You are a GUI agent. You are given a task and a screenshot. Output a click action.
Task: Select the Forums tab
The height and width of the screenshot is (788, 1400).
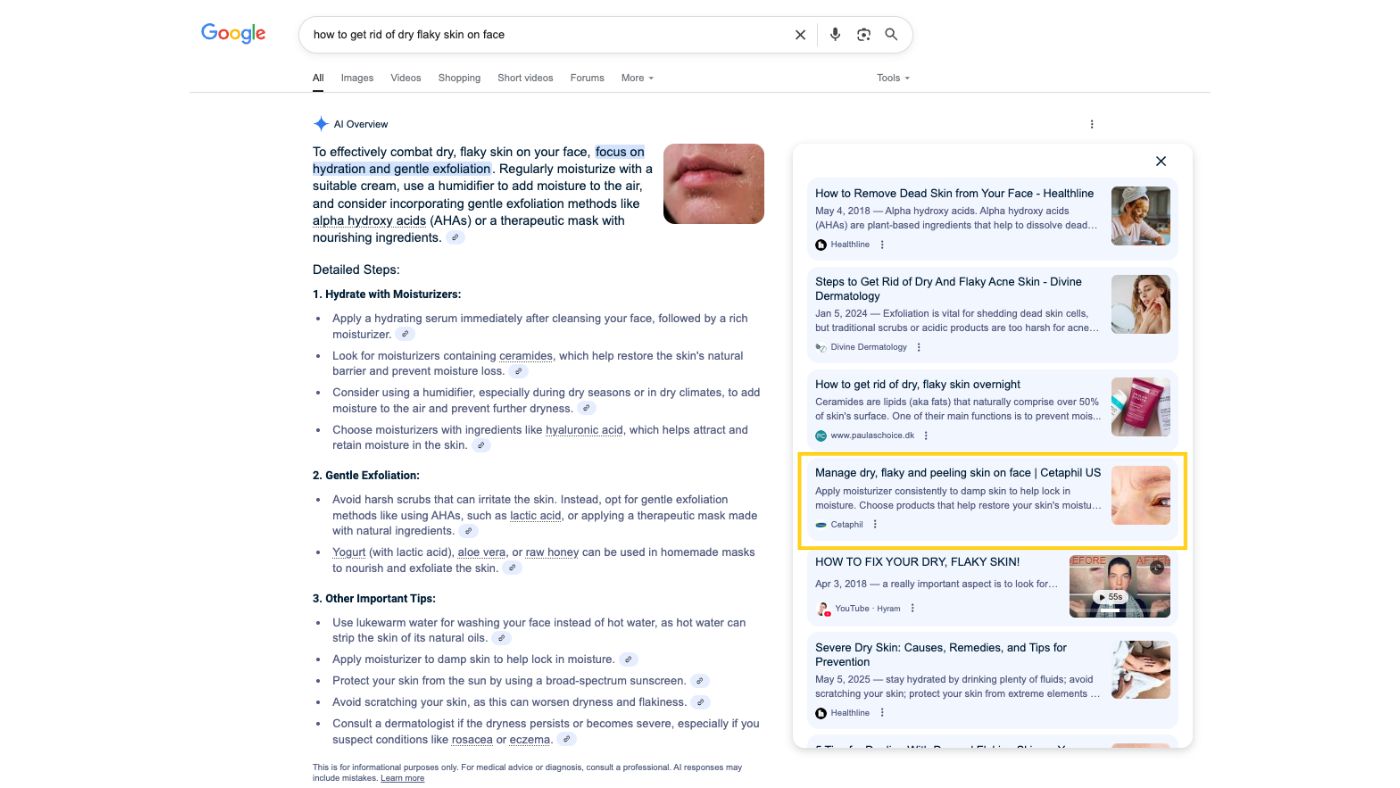[x=587, y=77]
